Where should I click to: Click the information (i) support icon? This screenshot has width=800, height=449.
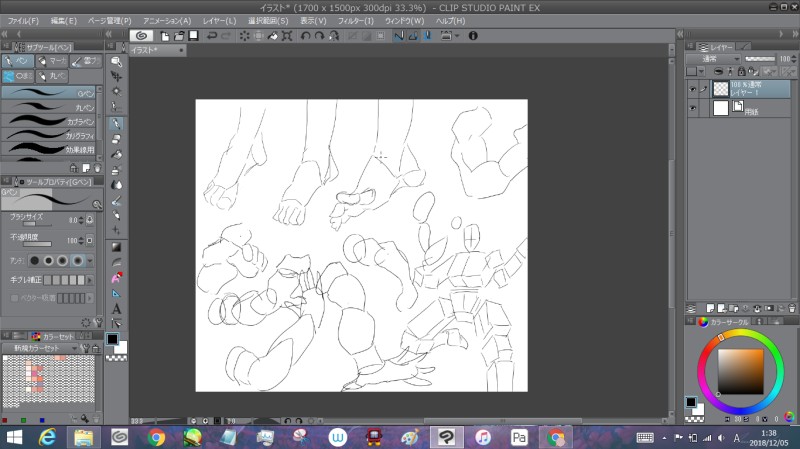473,36
